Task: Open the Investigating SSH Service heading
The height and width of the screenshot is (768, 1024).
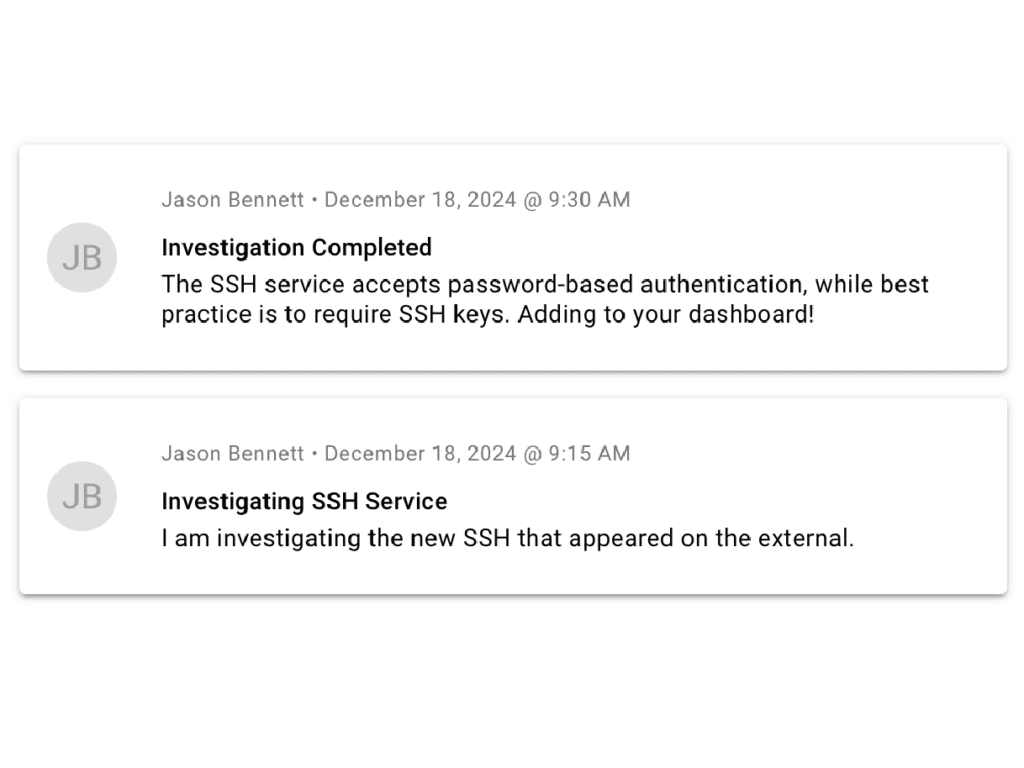Action: pyautogui.click(x=304, y=502)
